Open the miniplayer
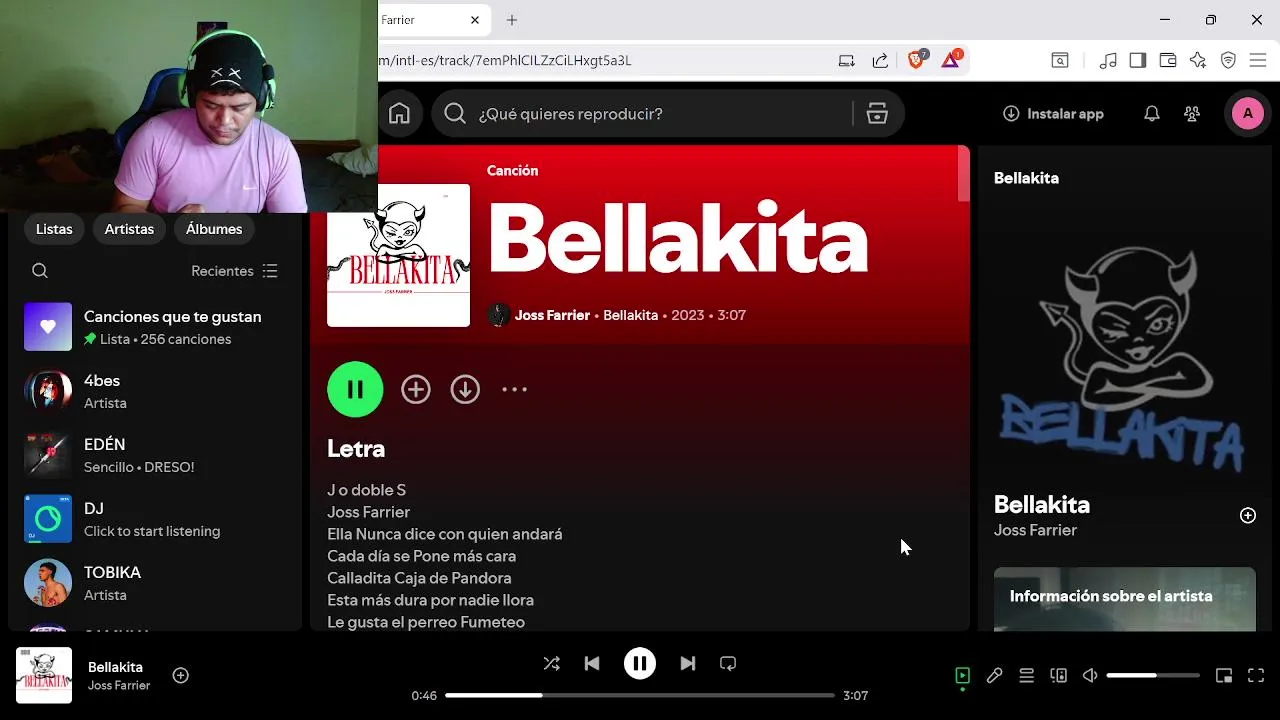Image resolution: width=1280 pixels, height=720 pixels. [x=1224, y=676]
